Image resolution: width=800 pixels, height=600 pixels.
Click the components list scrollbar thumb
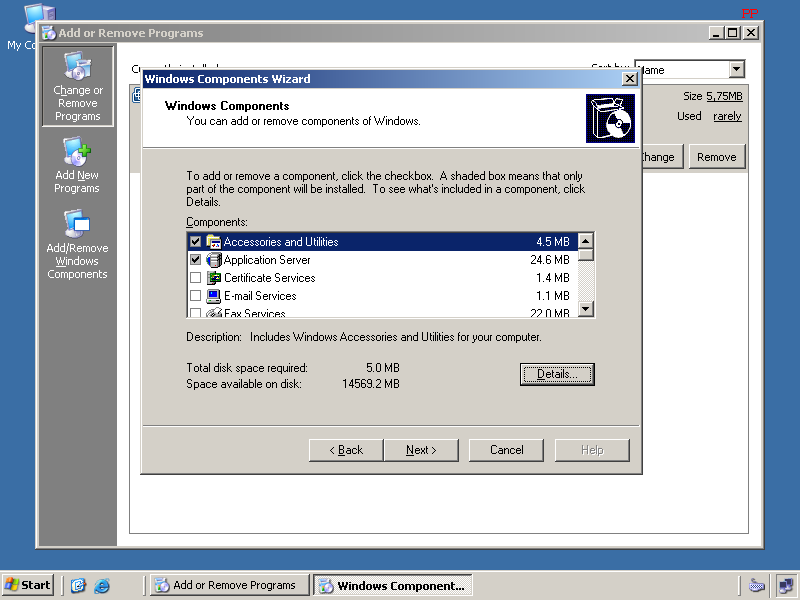[x=586, y=255]
